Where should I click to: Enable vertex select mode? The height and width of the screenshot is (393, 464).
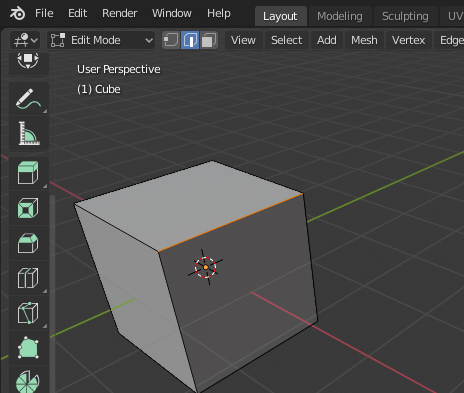(171, 40)
